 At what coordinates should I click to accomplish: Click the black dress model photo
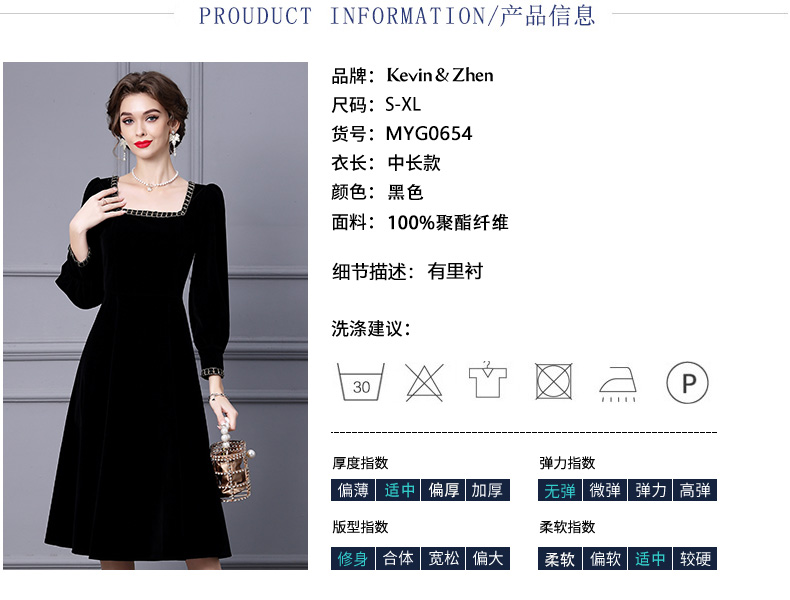tap(155, 316)
